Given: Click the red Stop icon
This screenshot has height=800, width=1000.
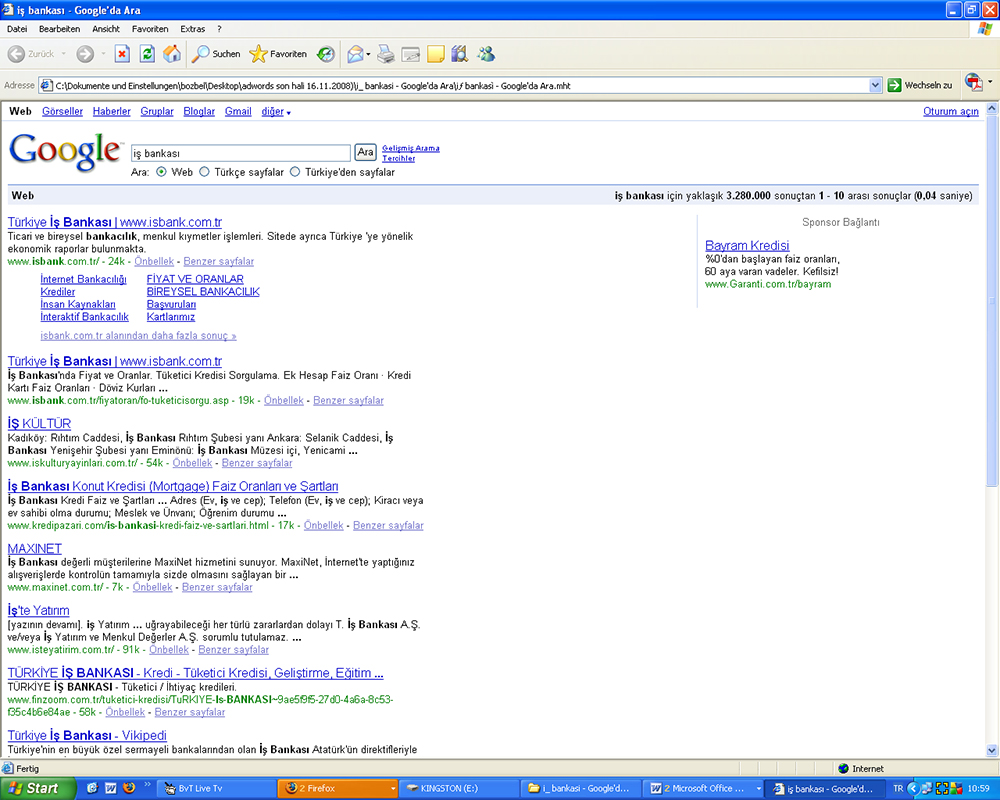Looking at the screenshot, I should click(x=122, y=54).
